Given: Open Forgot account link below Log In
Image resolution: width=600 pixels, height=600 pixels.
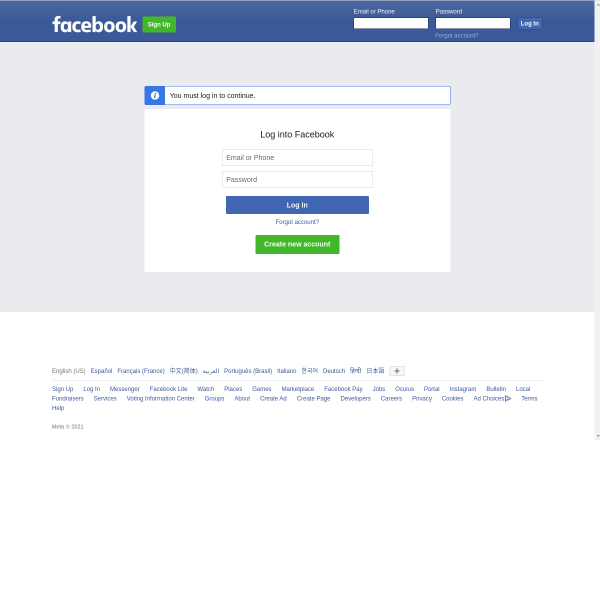Looking at the screenshot, I should 297,222.
